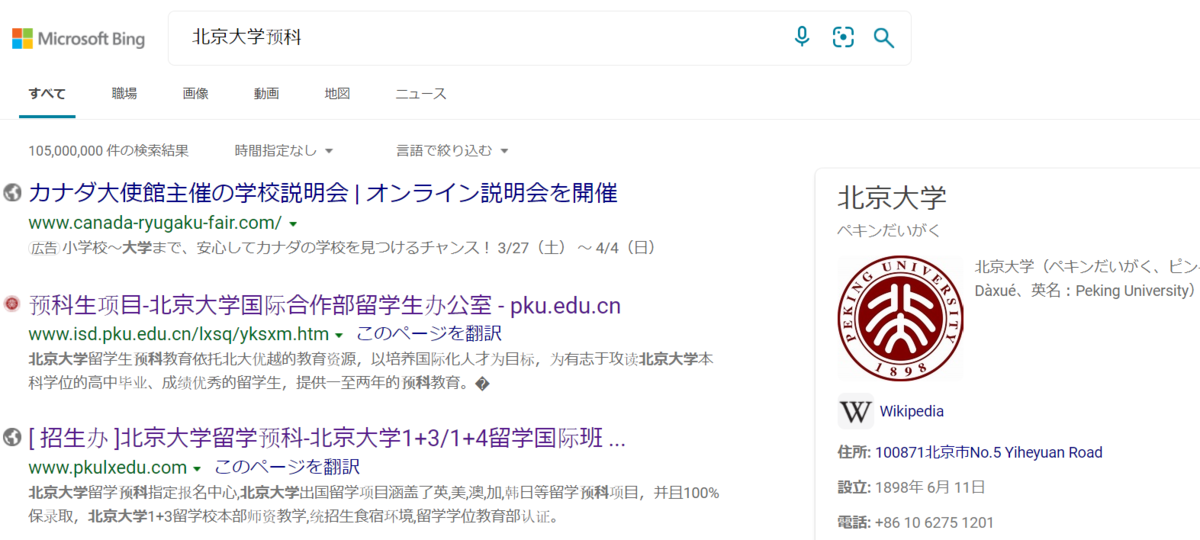This screenshot has height=540, width=1200.
Task: Click このページを翻訳 for isd.pku.edu.cn result
Action: click(429, 334)
